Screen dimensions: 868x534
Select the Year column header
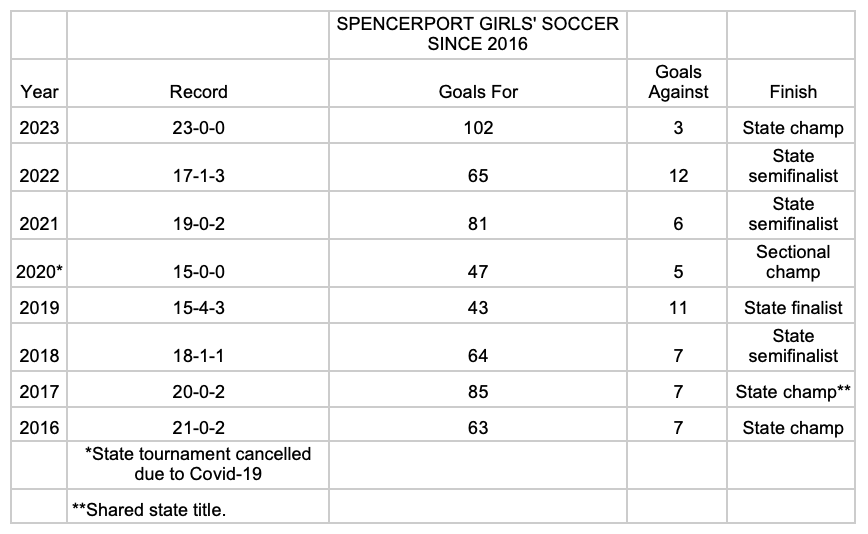(39, 92)
